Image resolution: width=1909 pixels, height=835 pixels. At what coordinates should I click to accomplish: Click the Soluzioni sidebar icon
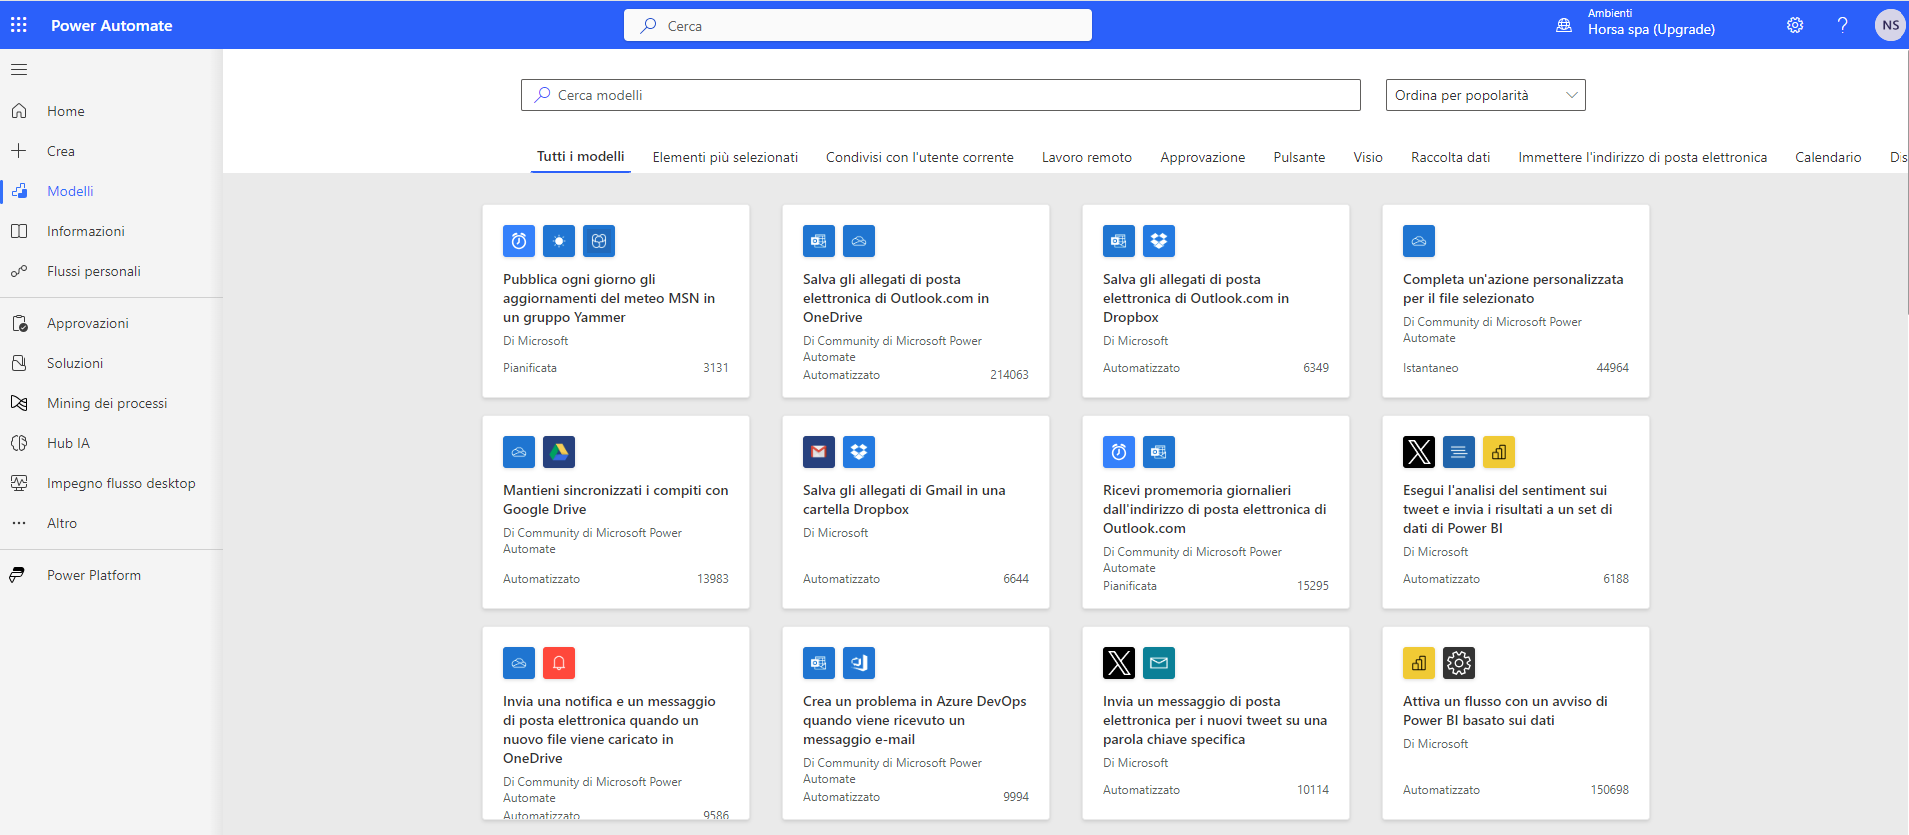(x=19, y=363)
